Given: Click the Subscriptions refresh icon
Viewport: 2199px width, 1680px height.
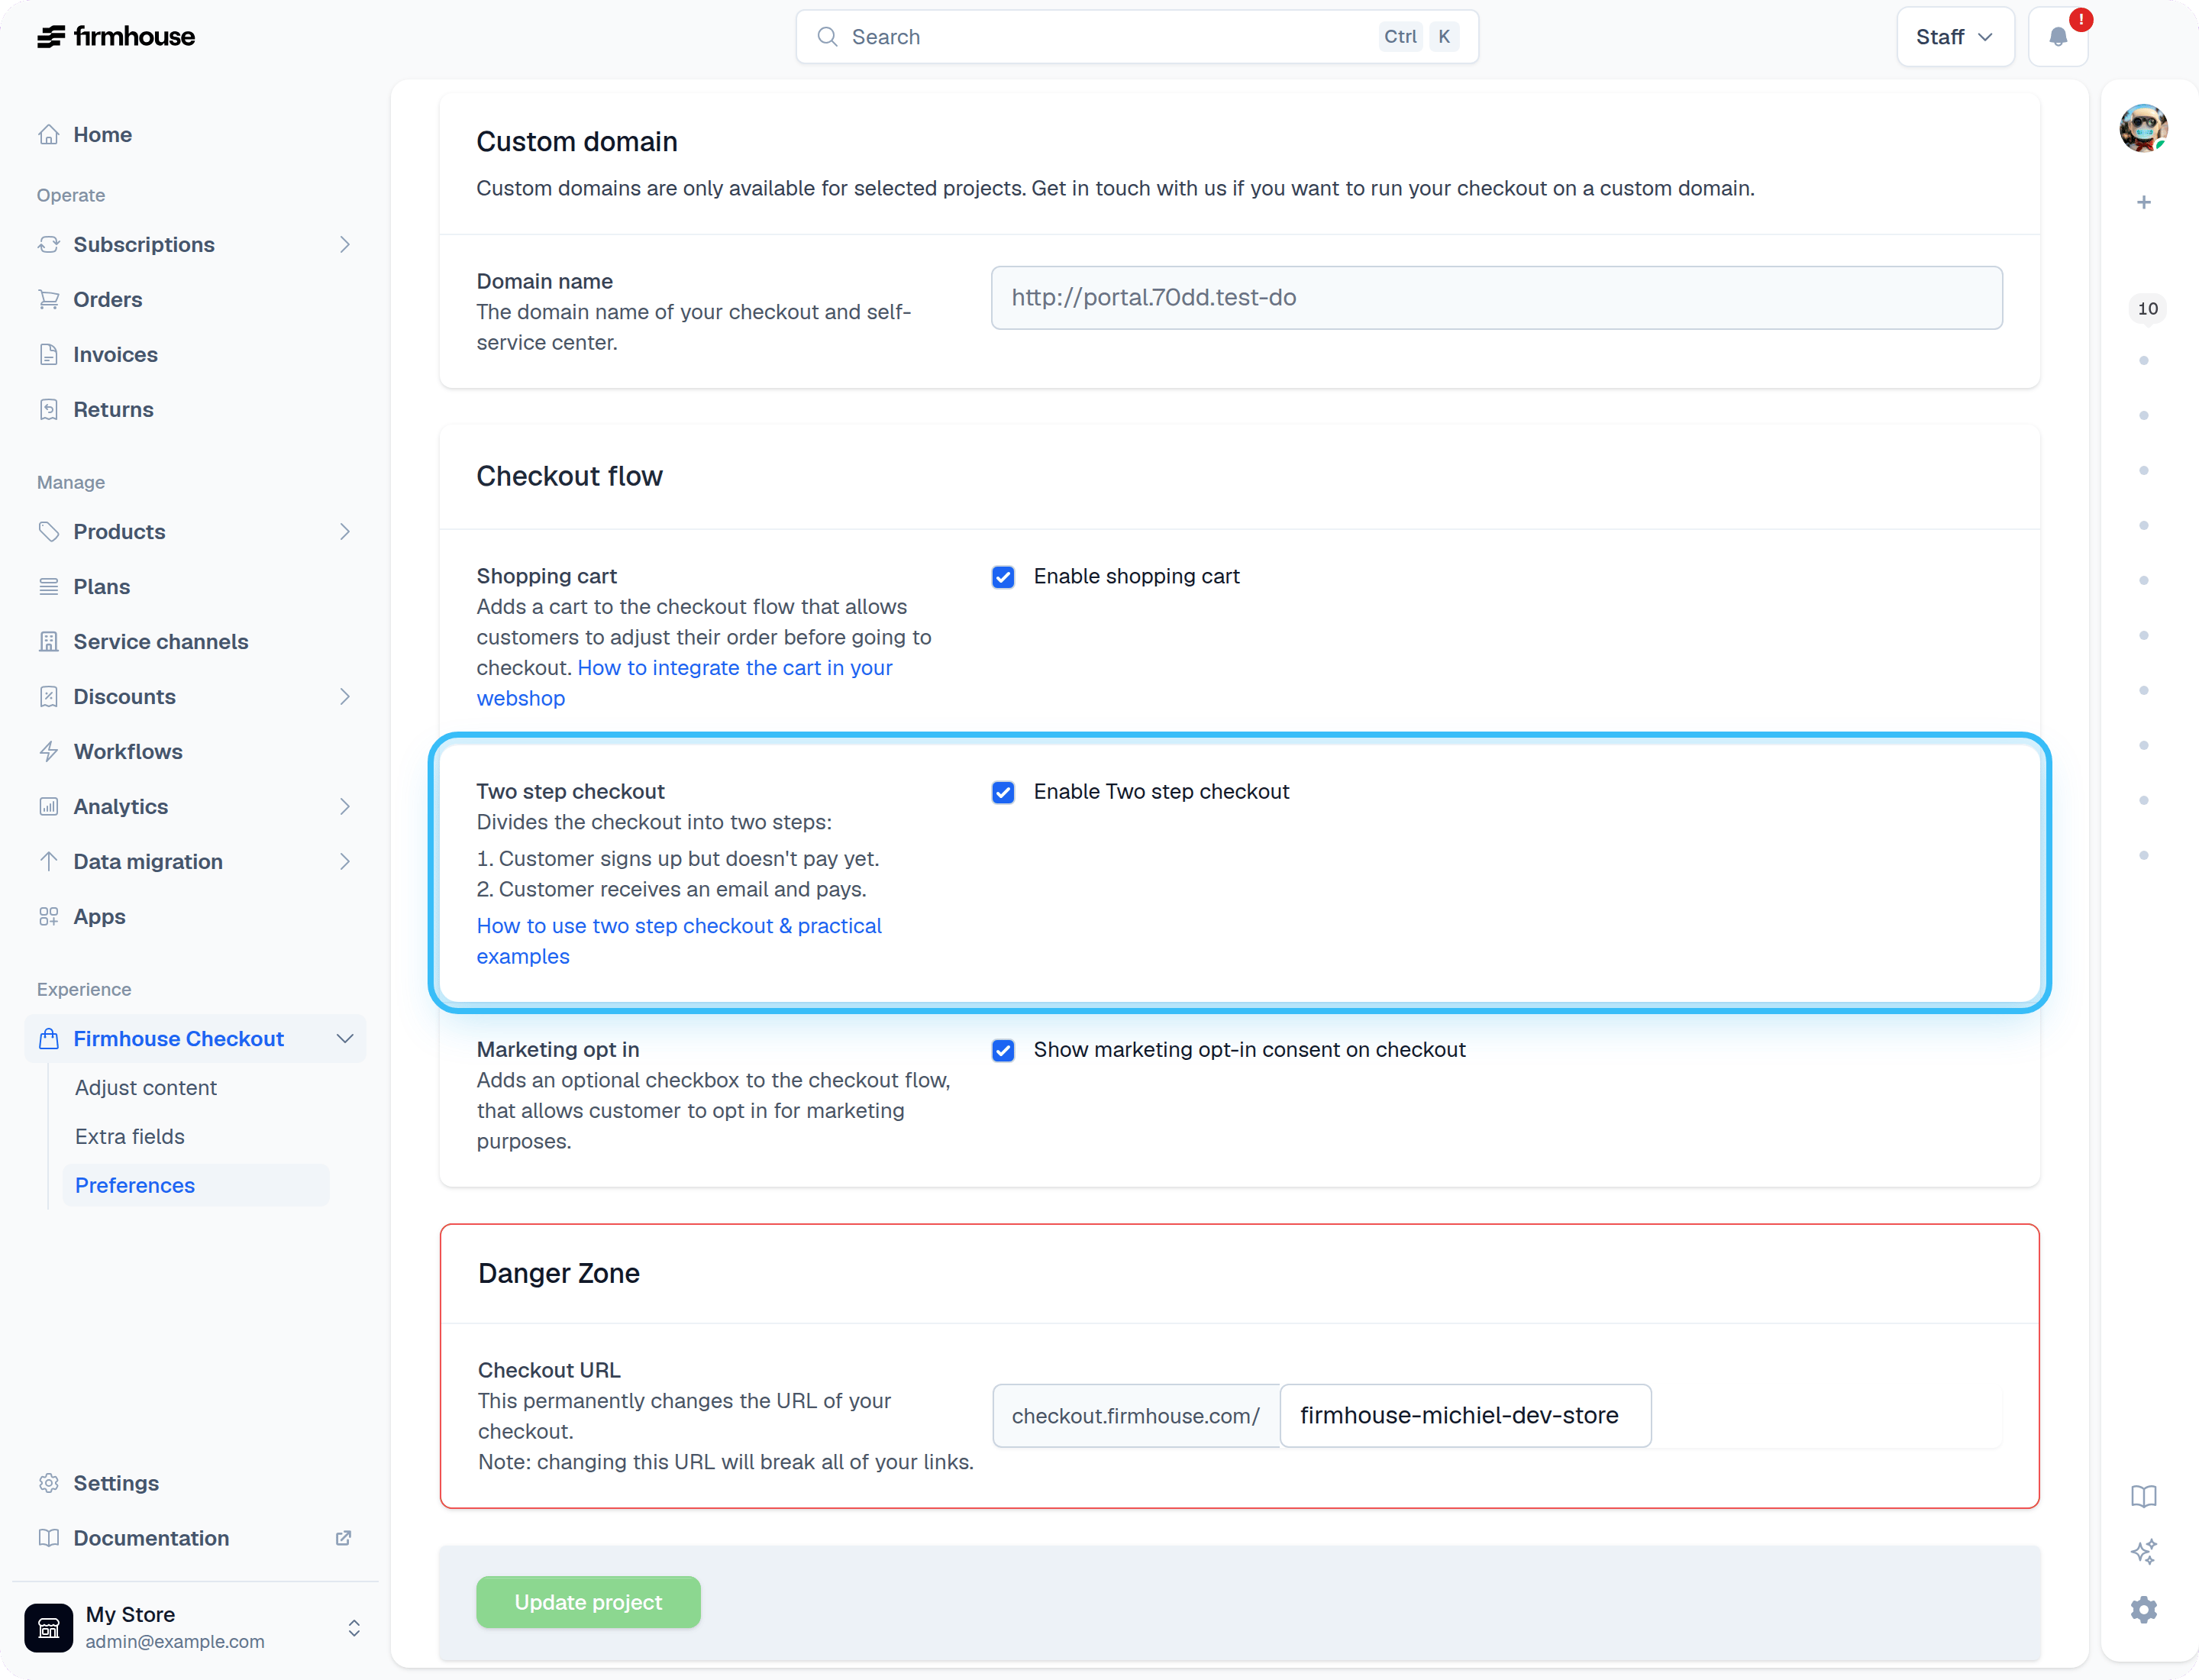Looking at the screenshot, I should [x=49, y=245].
